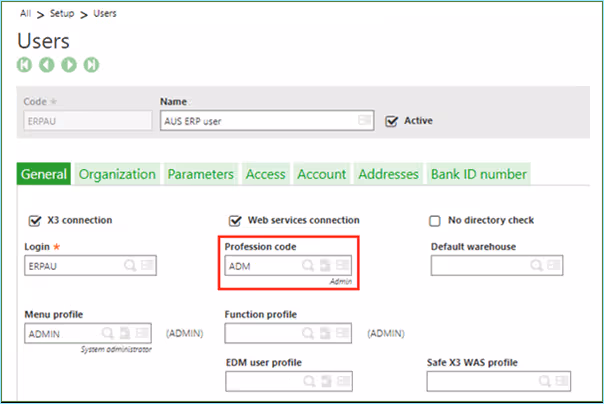This screenshot has height=404, width=604.
Task: Jump to the last record navigation icon
Action: (x=91, y=65)
